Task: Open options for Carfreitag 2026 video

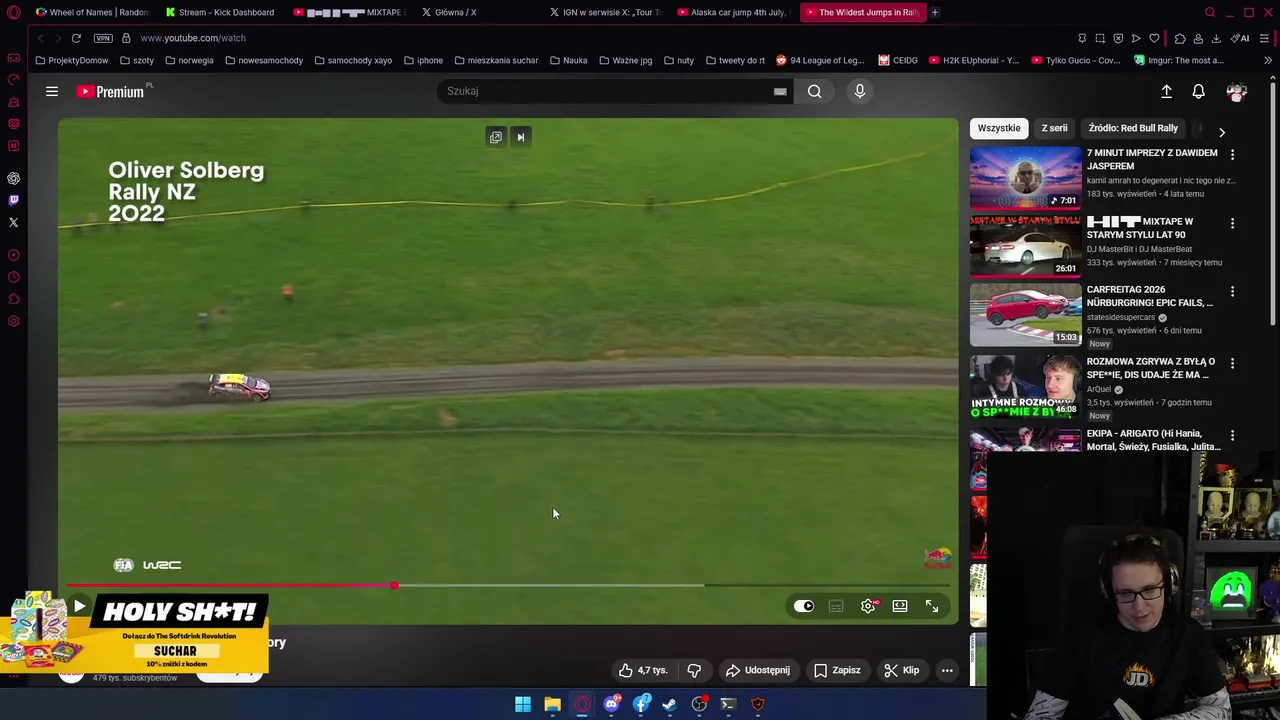Action: pyautogui.click(x=1232, y=291)
